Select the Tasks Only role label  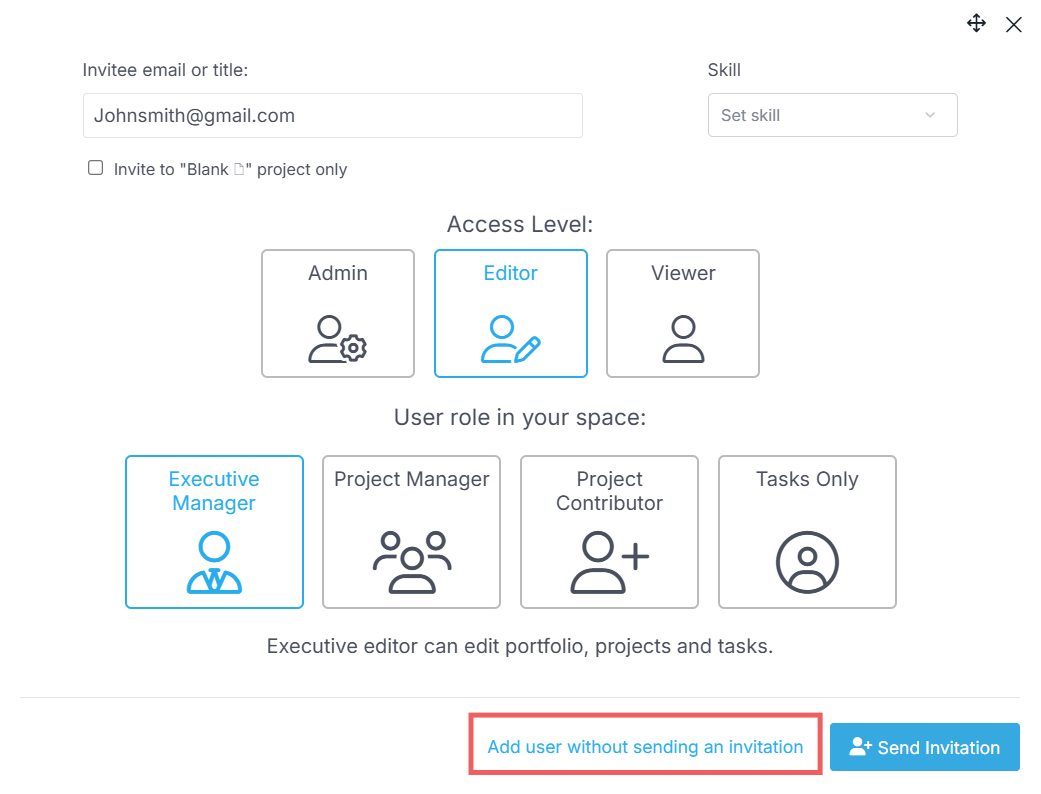807,479
